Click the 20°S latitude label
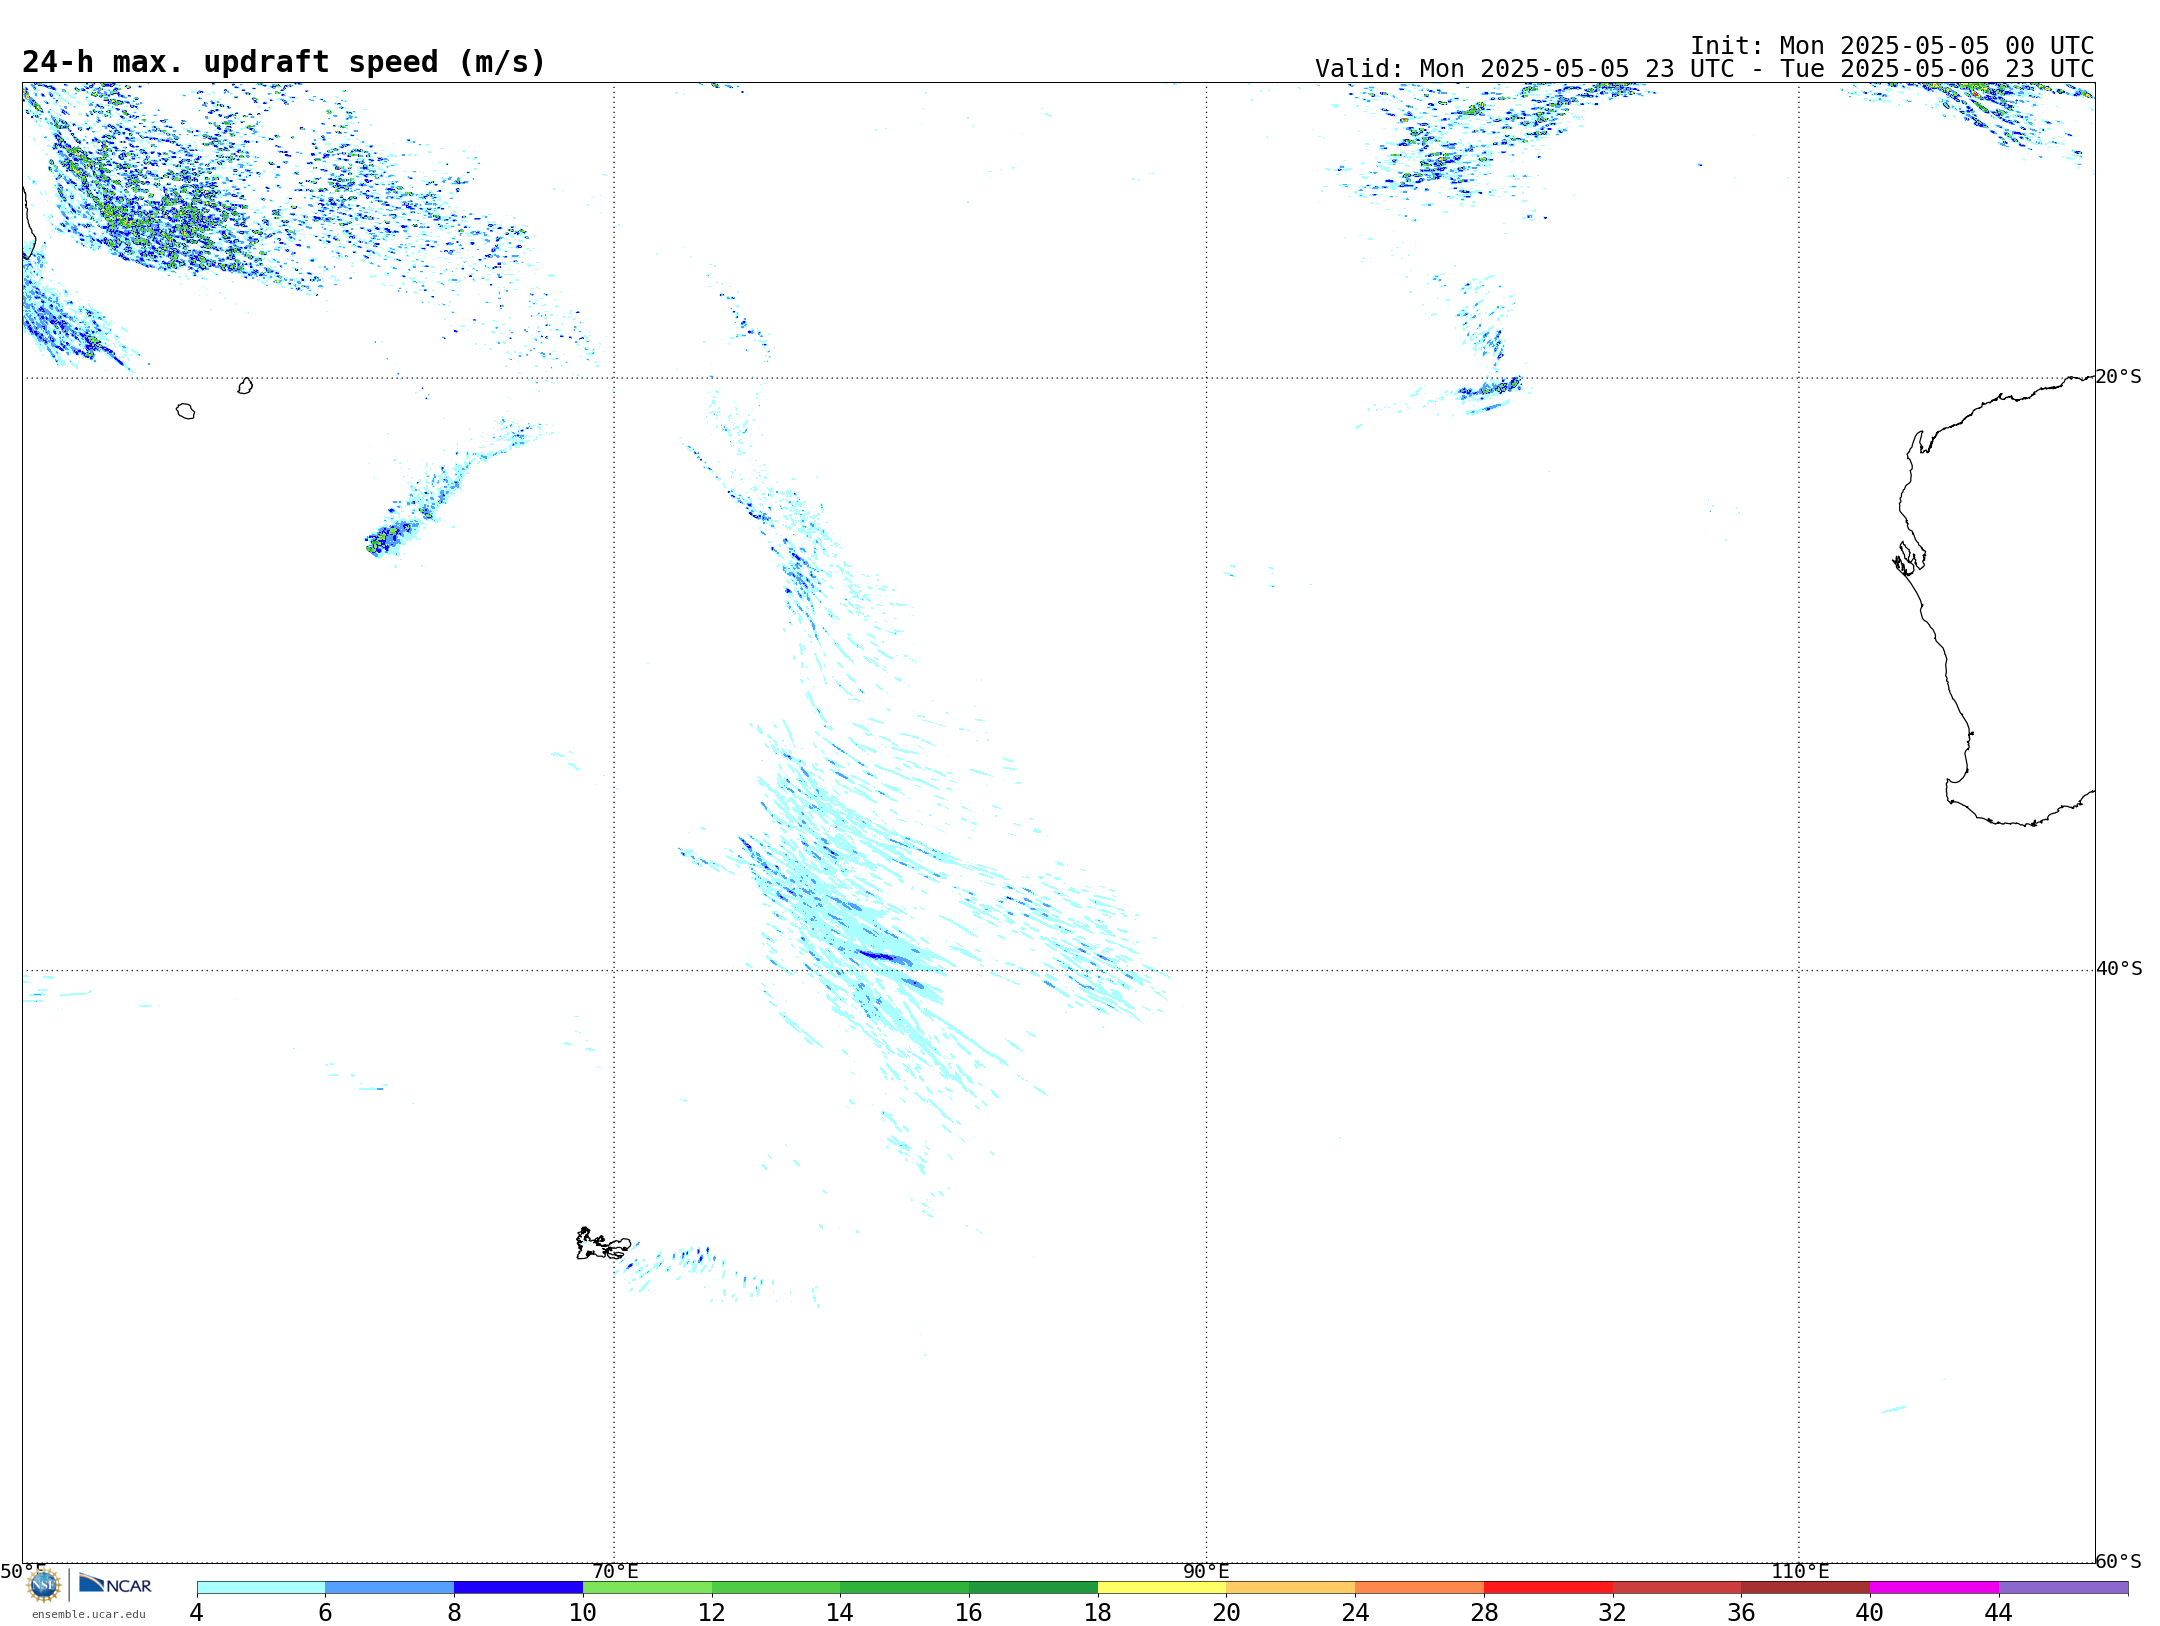Image resolution: width=2160 pixels, height=1626 pixels. 2119,377
